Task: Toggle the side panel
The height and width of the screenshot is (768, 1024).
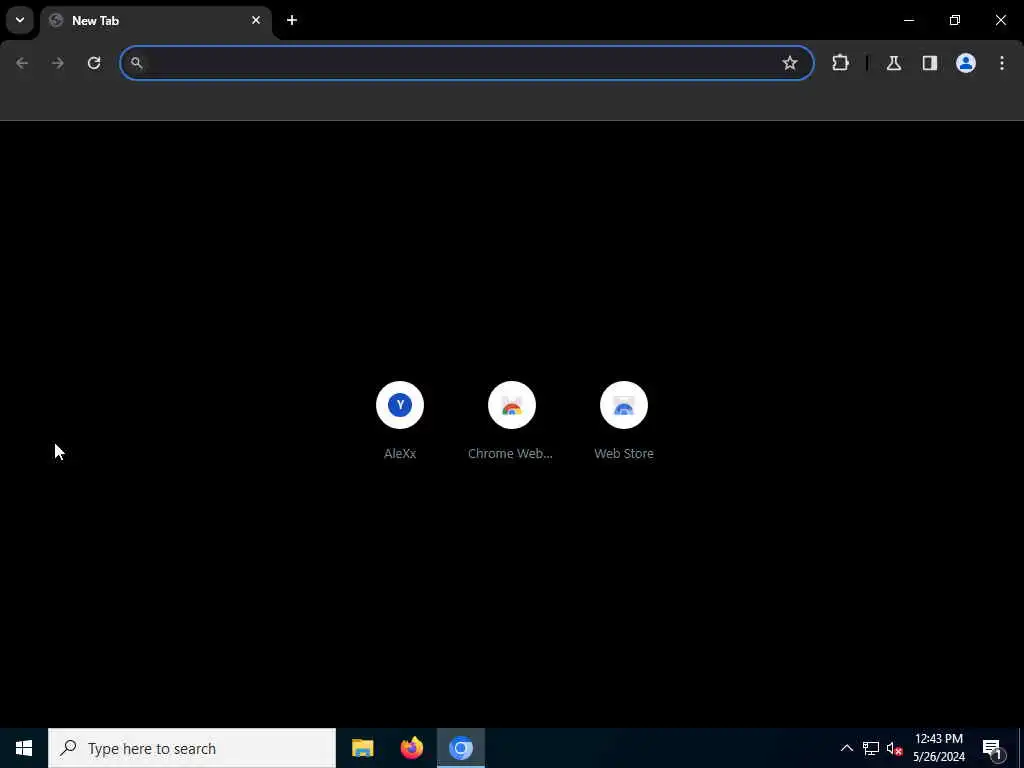Action: pos(930,63)
